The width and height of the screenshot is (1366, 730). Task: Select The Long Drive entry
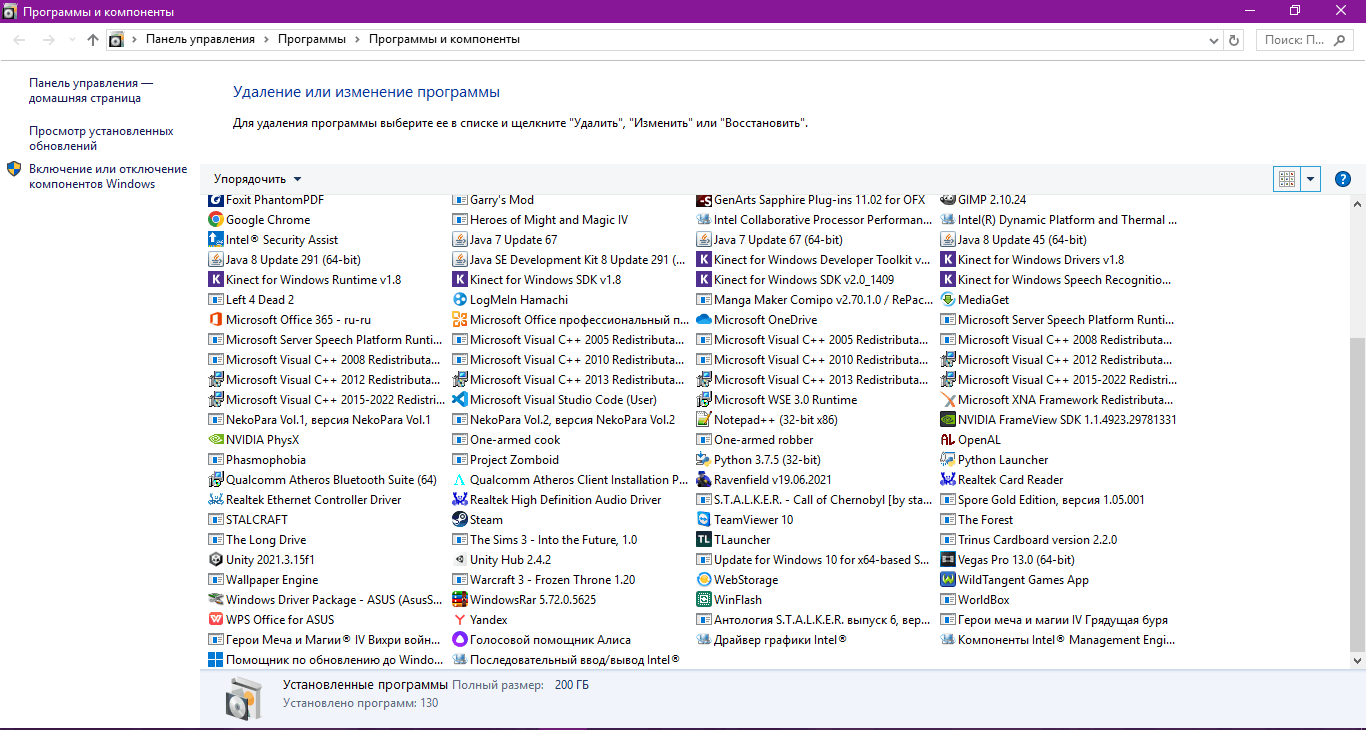[257, 540]
